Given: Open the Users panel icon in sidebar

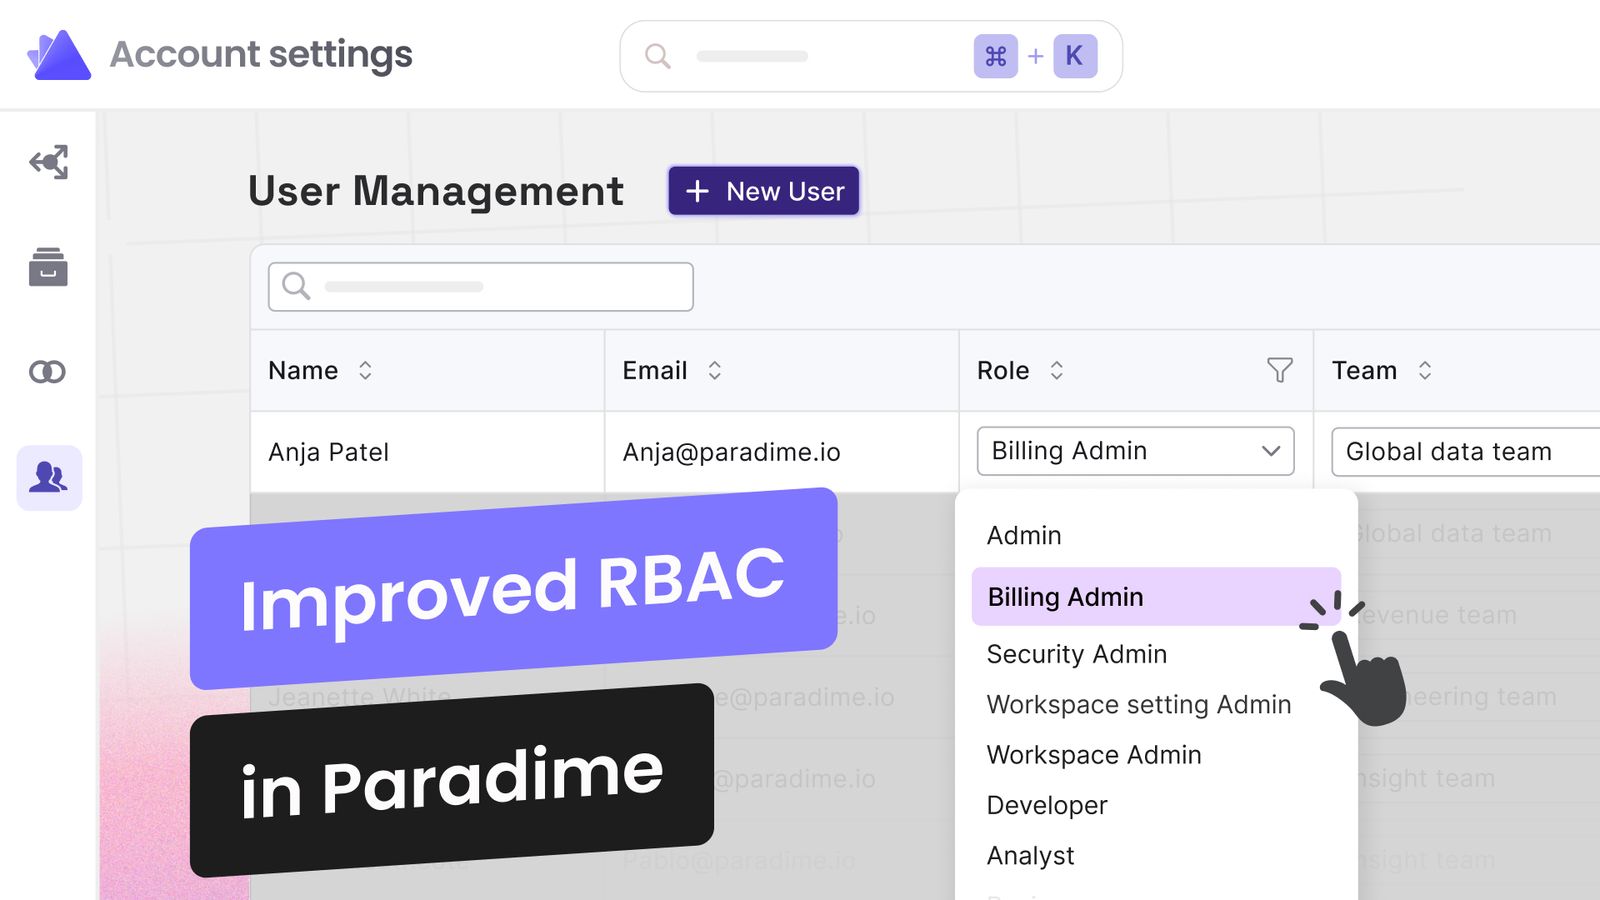Looking at the screenshot, I should click(48, 478).
